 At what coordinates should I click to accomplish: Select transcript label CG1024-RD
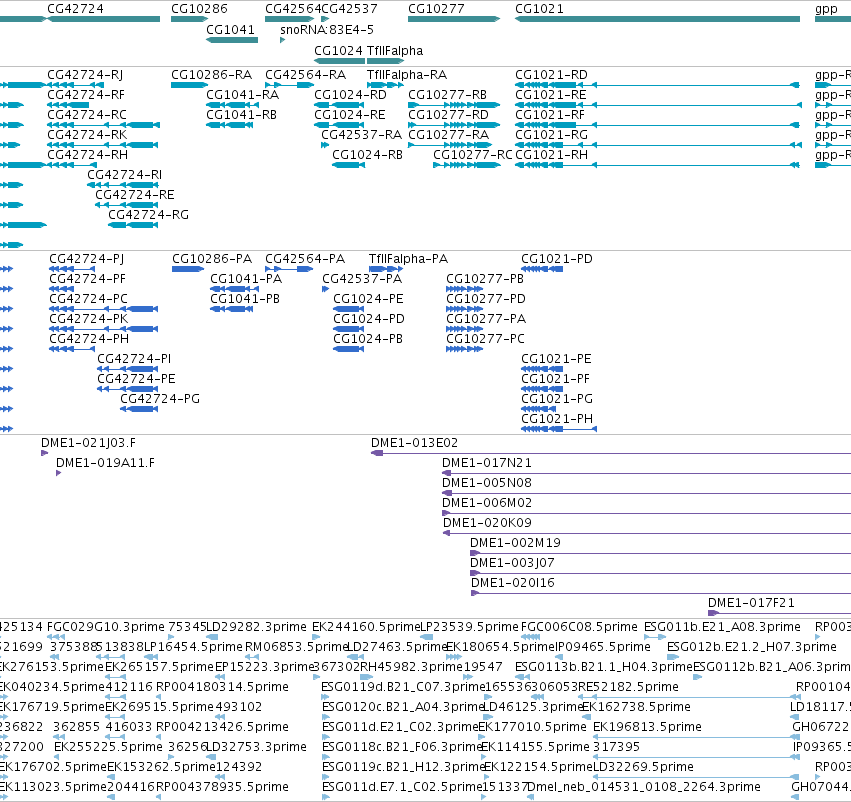point(350,95)
